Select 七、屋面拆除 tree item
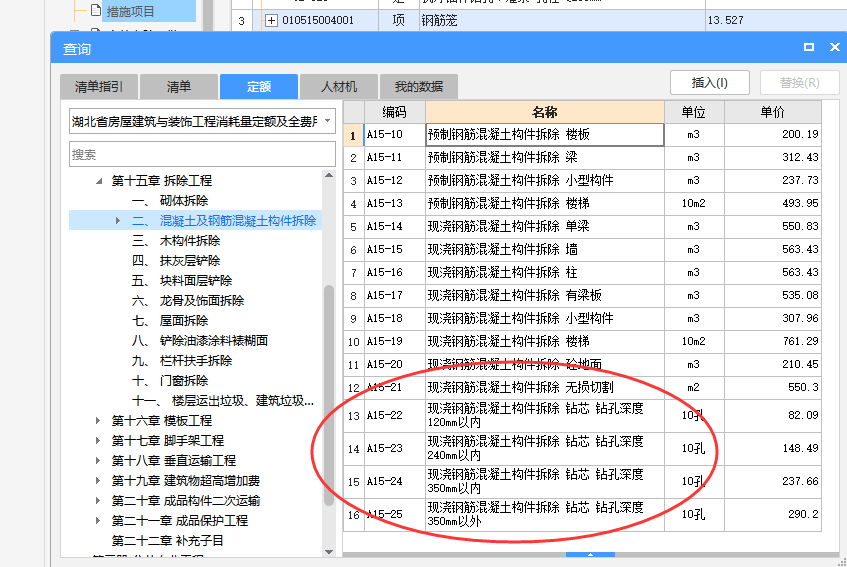The width and height of the screenshot is (847, 567). click(x=170, y=321)
